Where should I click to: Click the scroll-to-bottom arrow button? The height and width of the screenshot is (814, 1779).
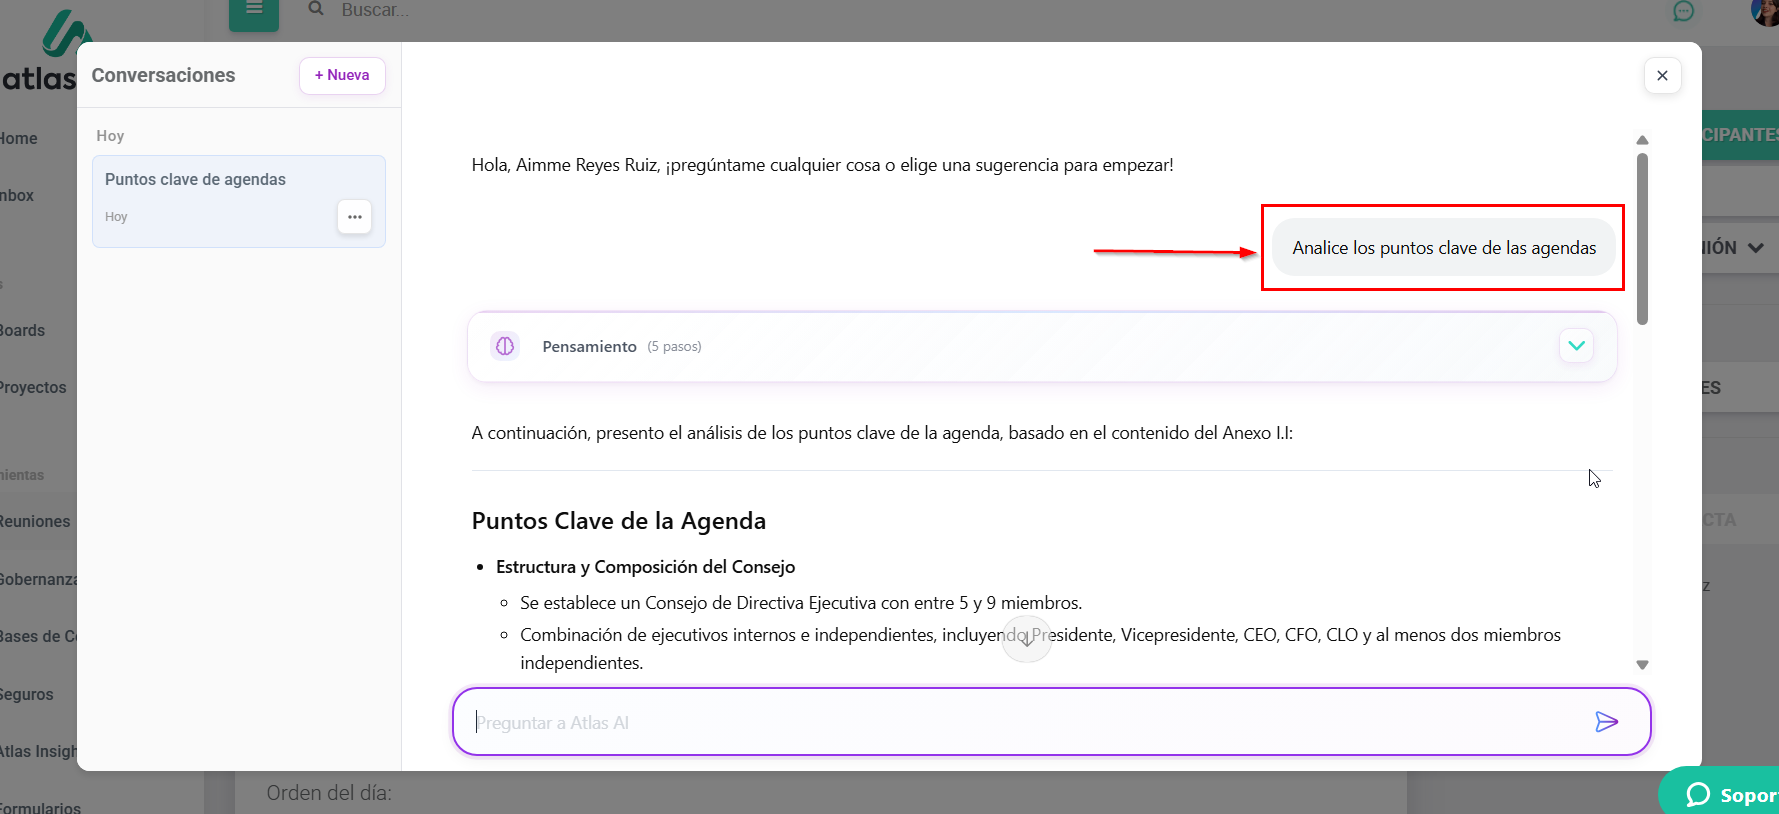tap(1026, 639)
